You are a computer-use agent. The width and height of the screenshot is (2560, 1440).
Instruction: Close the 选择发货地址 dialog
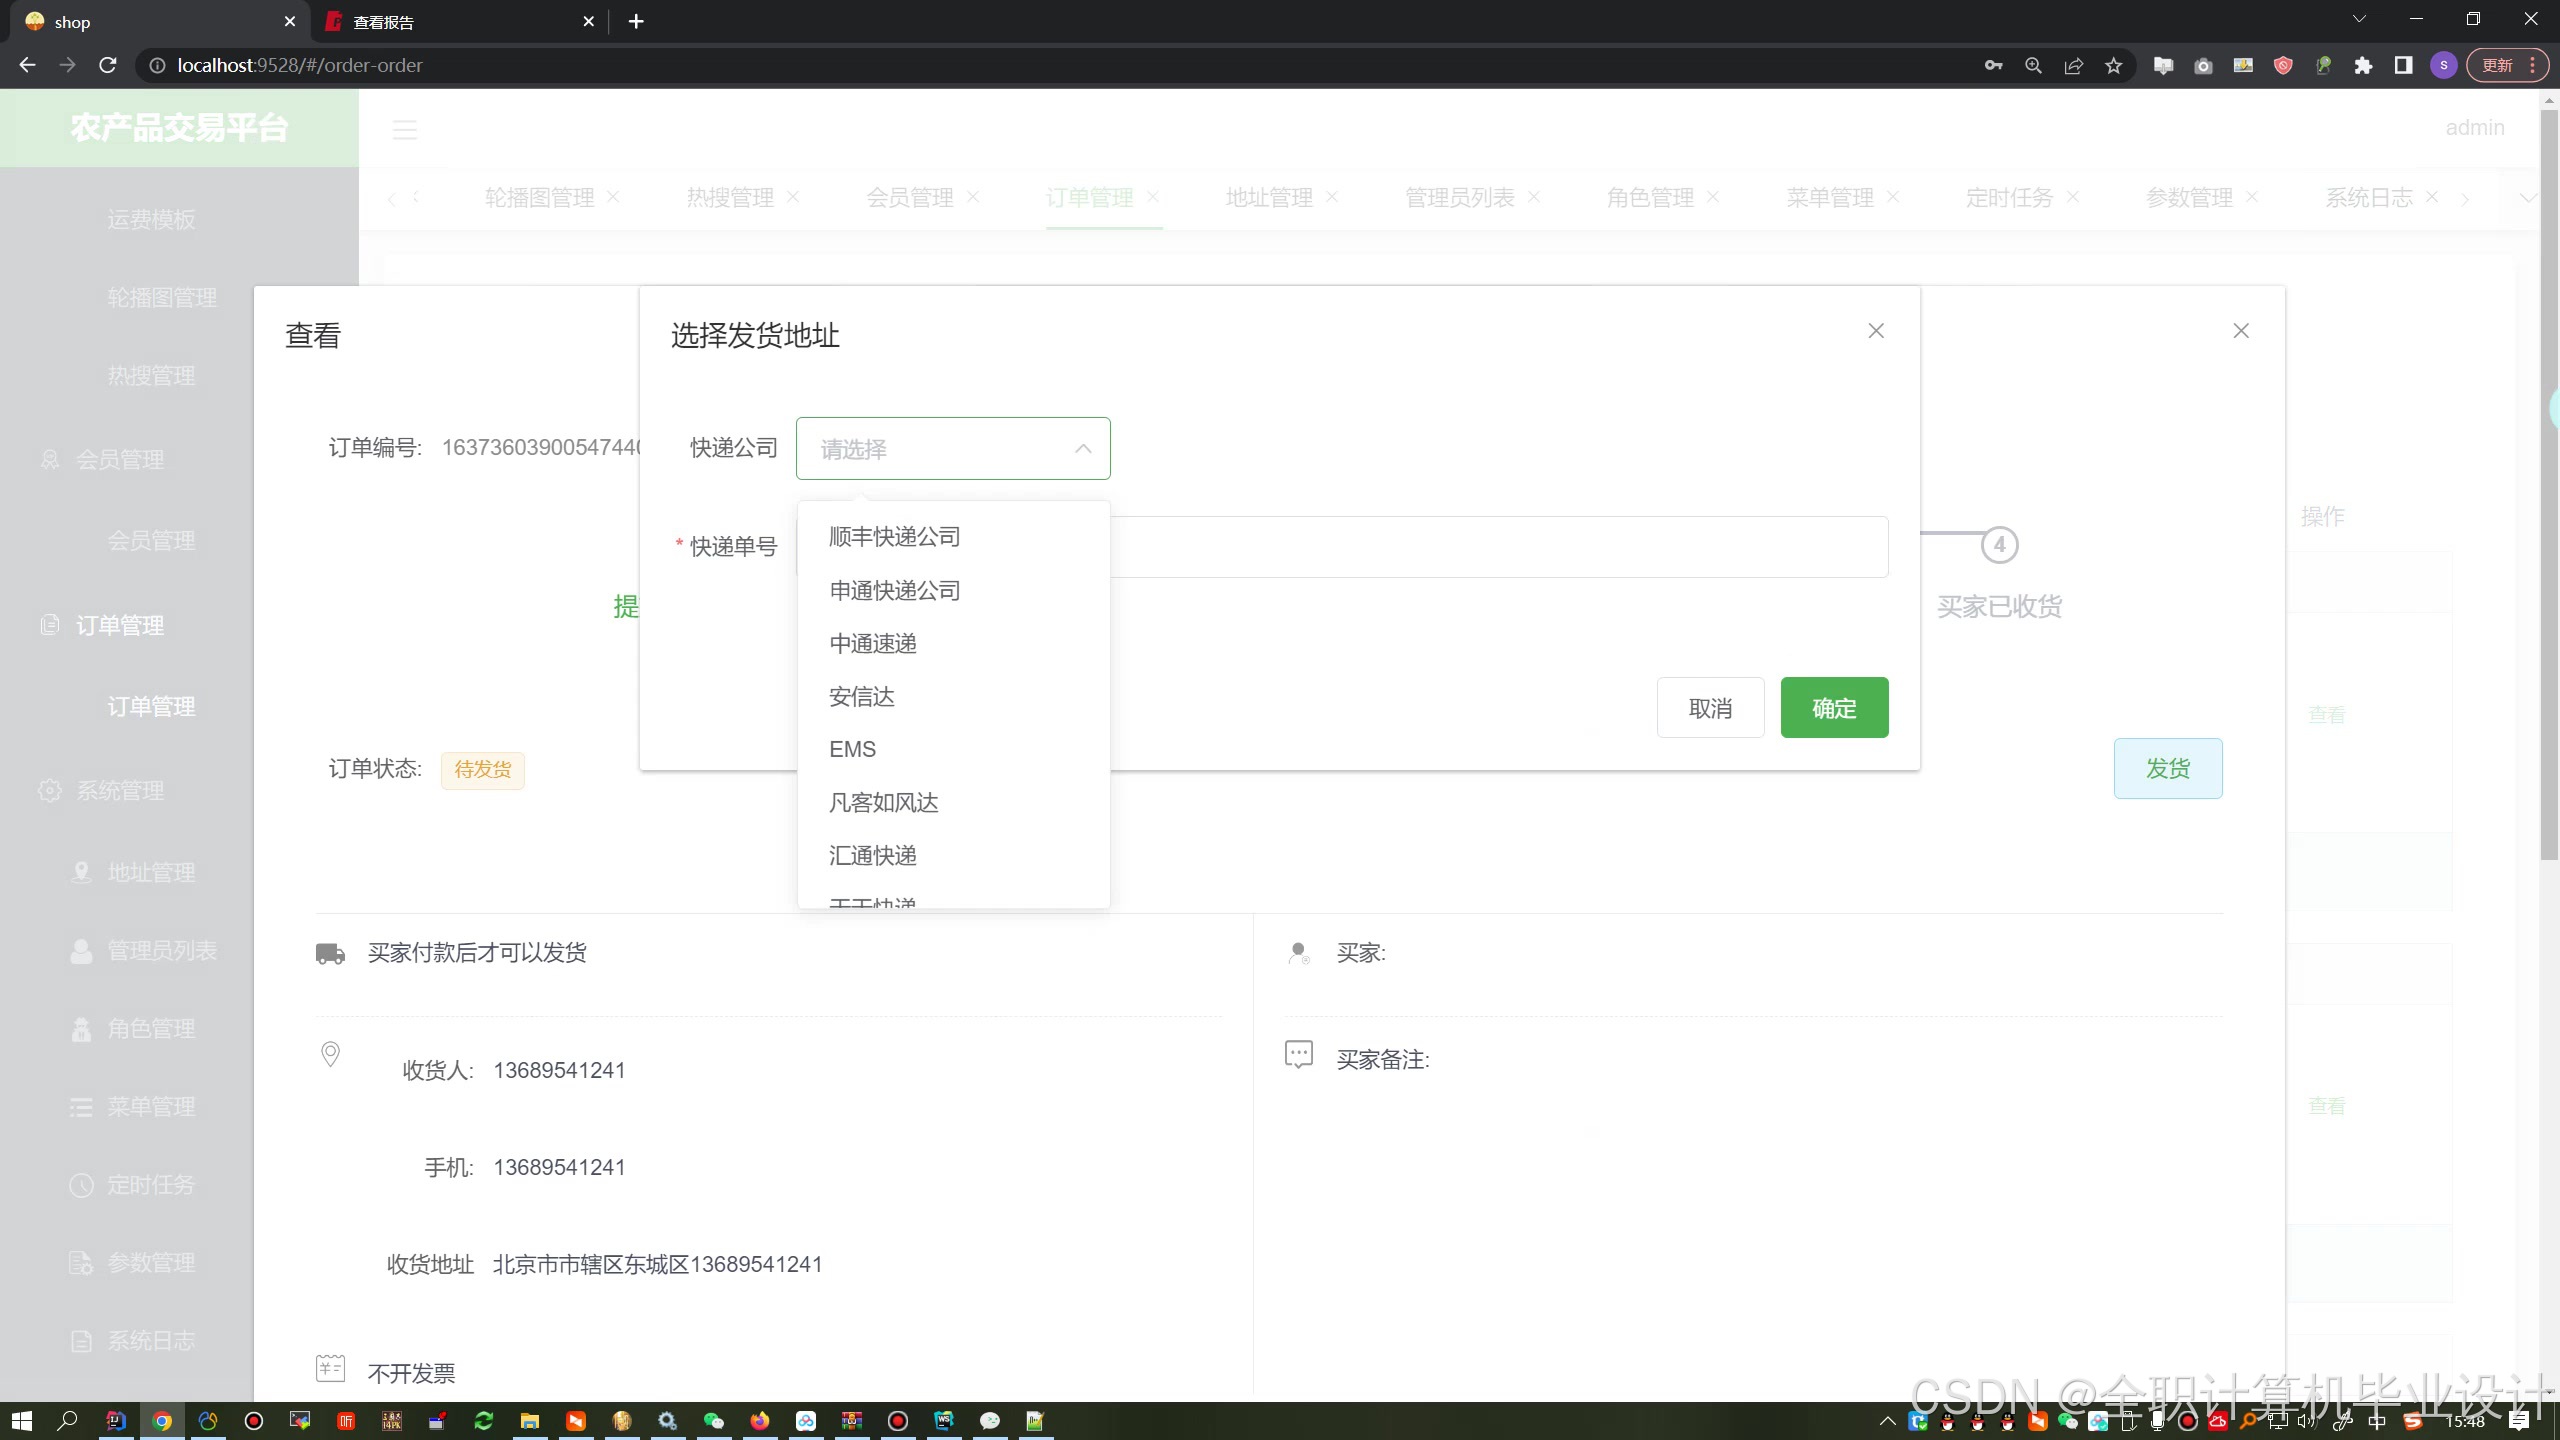click(x=1875, y=331)
